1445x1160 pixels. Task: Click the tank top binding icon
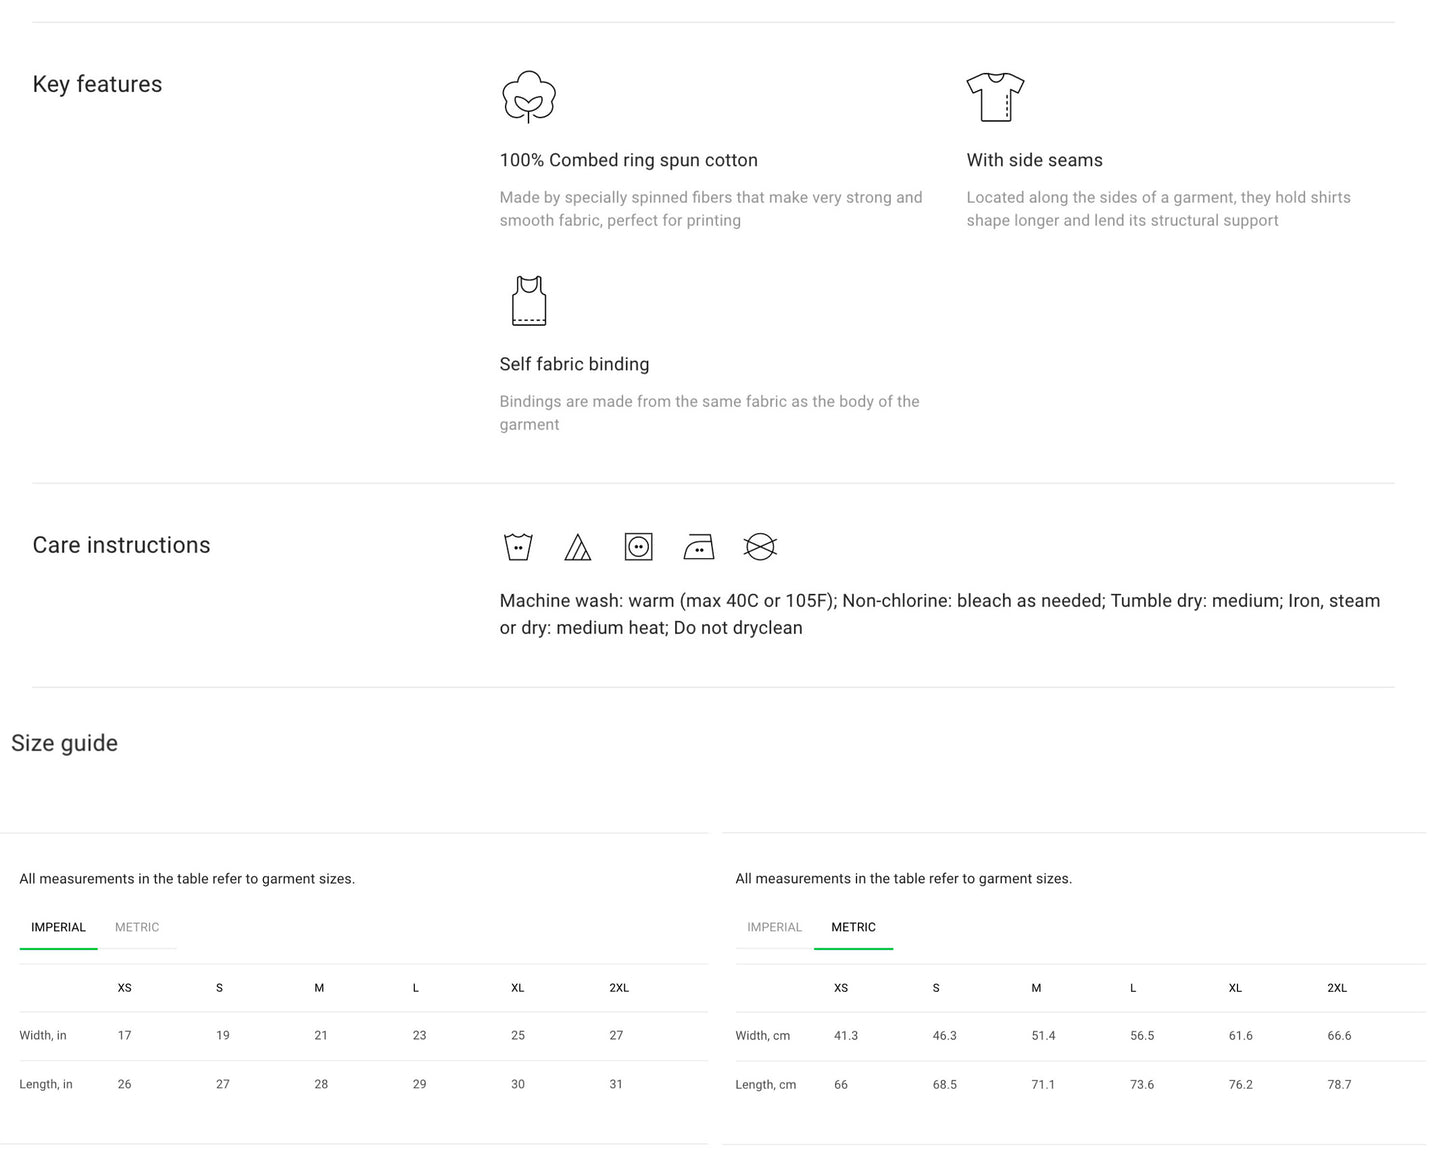coord(528,301)
